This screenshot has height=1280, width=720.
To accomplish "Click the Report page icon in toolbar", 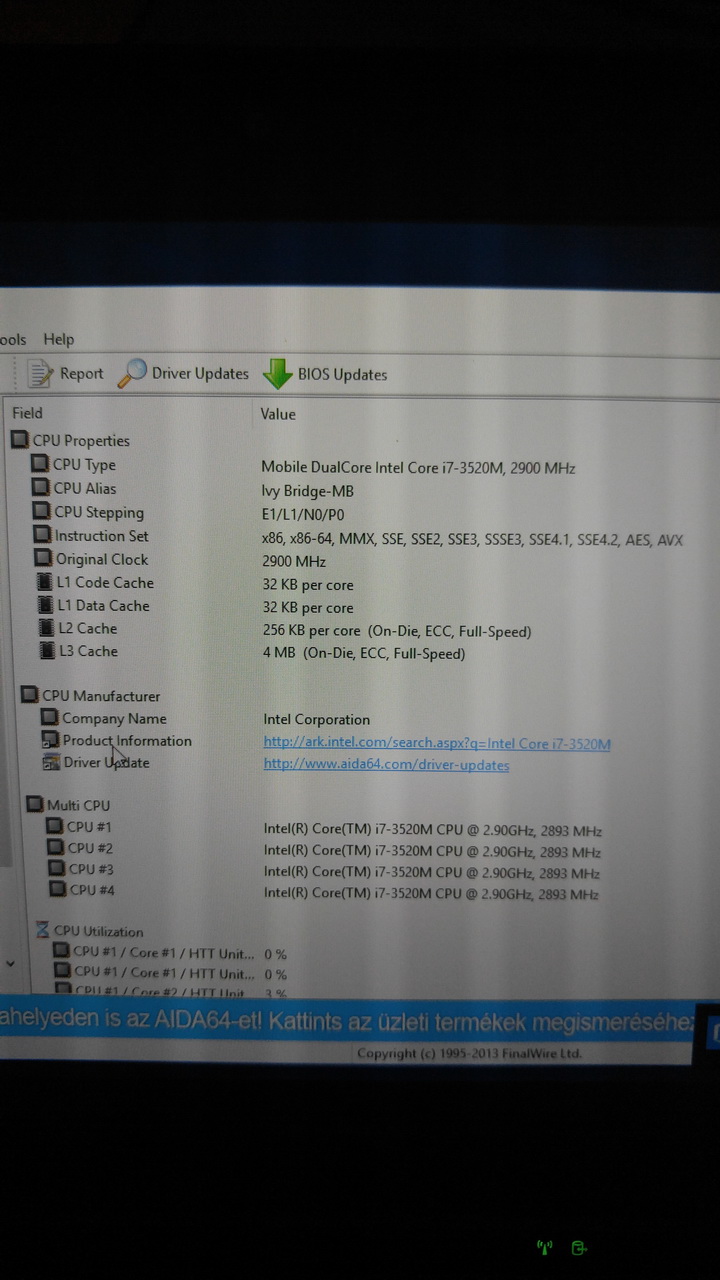I will point(40,374).
